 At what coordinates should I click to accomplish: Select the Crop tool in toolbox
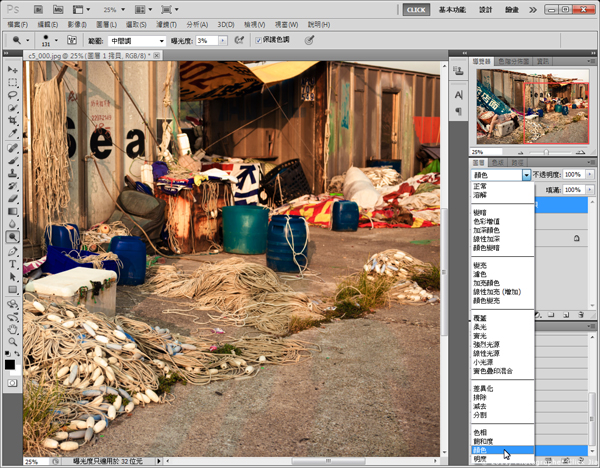tap(13, 121)
